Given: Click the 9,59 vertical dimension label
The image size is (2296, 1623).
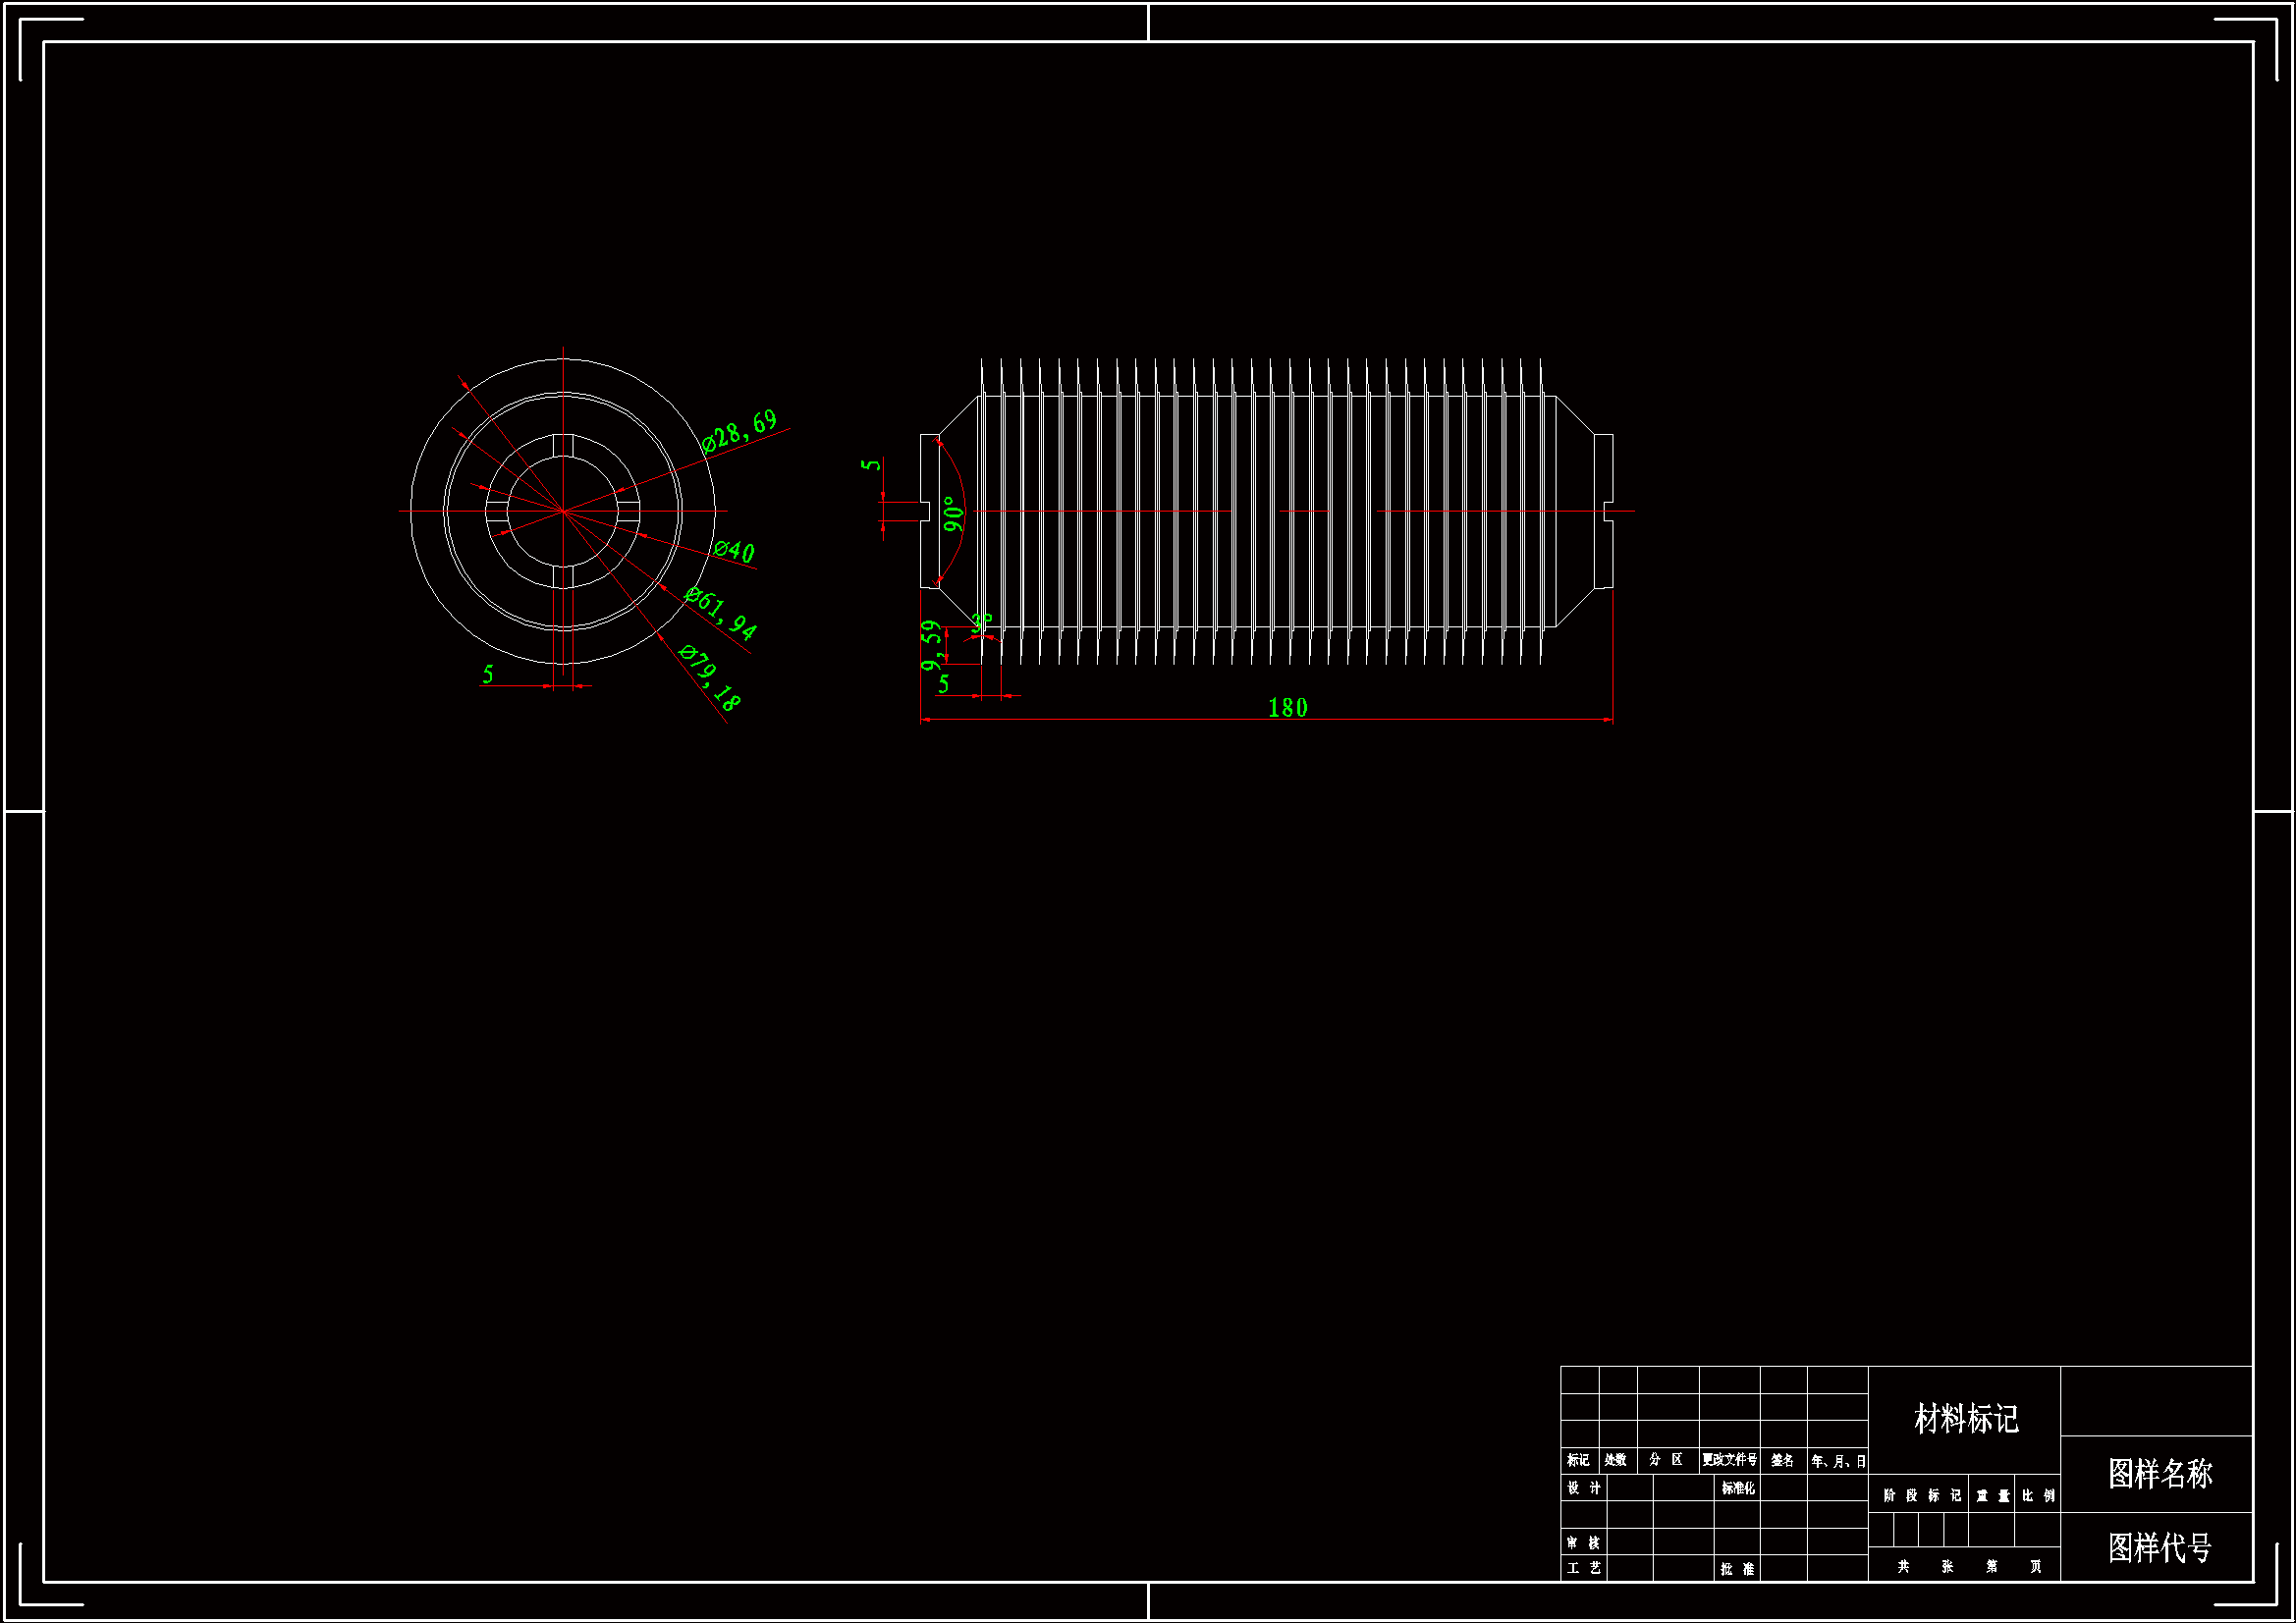Looking at the screenshot, I should point(931,646).
